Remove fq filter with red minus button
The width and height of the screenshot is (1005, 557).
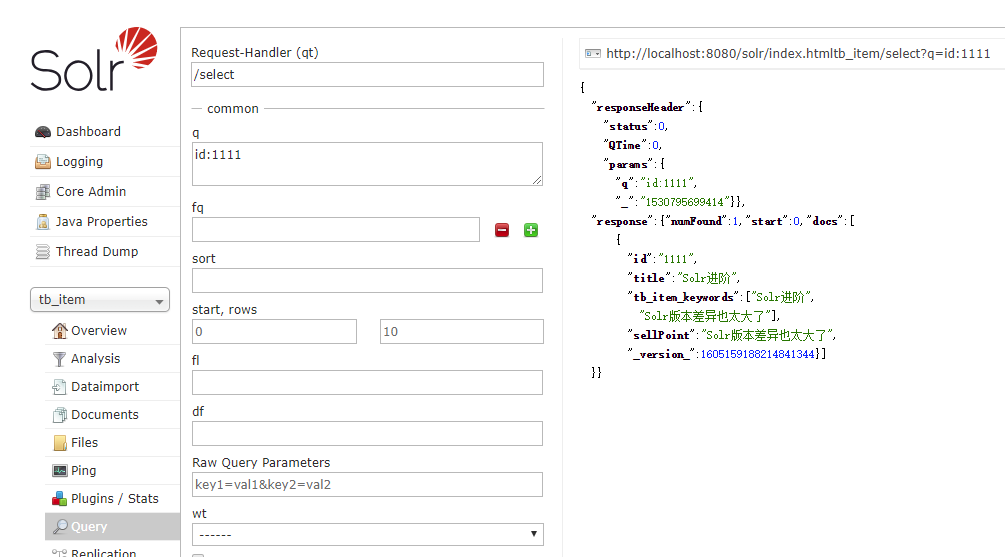(x=502, y=230)
